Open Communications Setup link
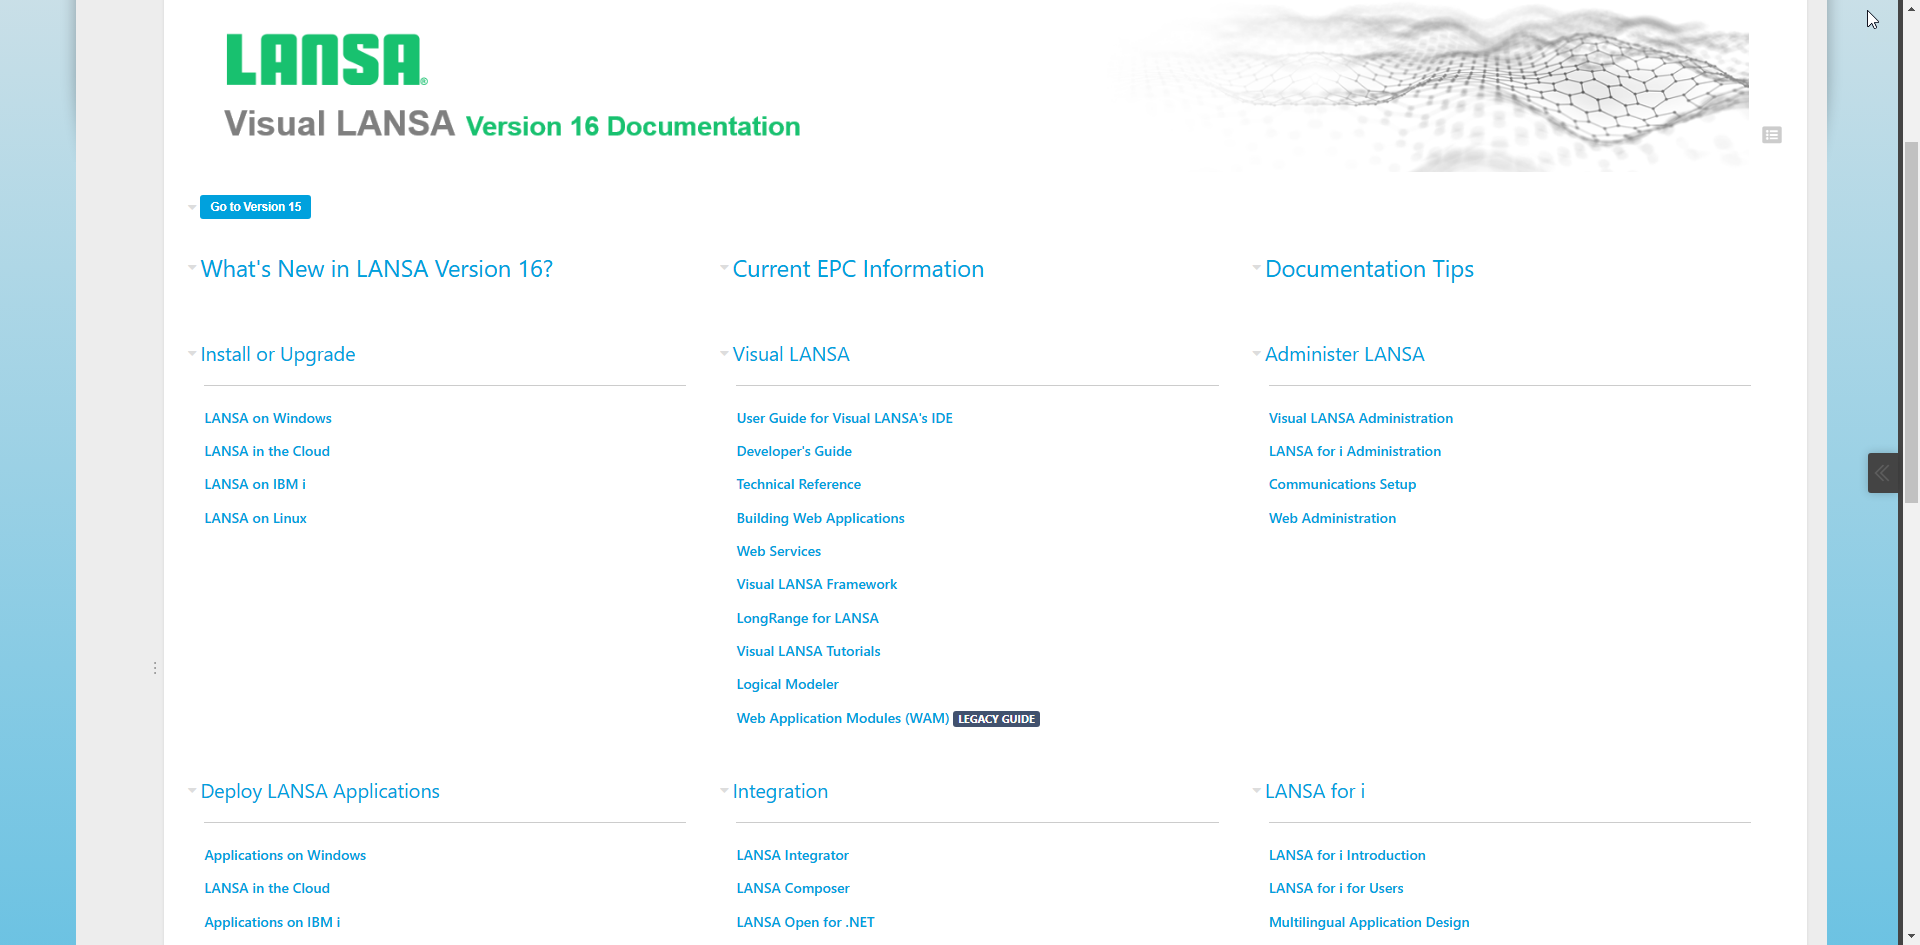1920x945 pixels. pos(1342,484)
